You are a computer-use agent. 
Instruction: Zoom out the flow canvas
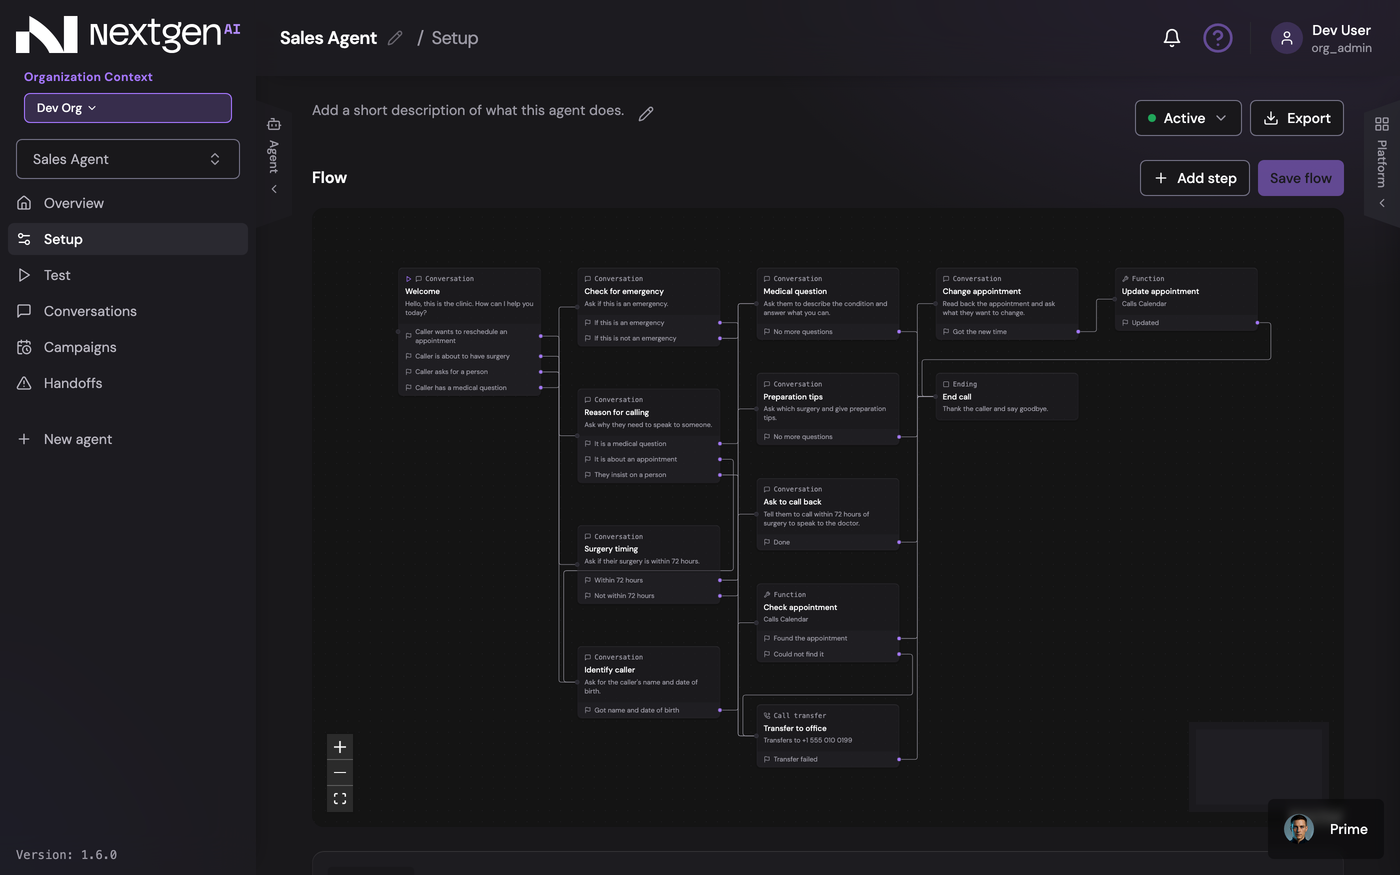(x=340, y=773)
